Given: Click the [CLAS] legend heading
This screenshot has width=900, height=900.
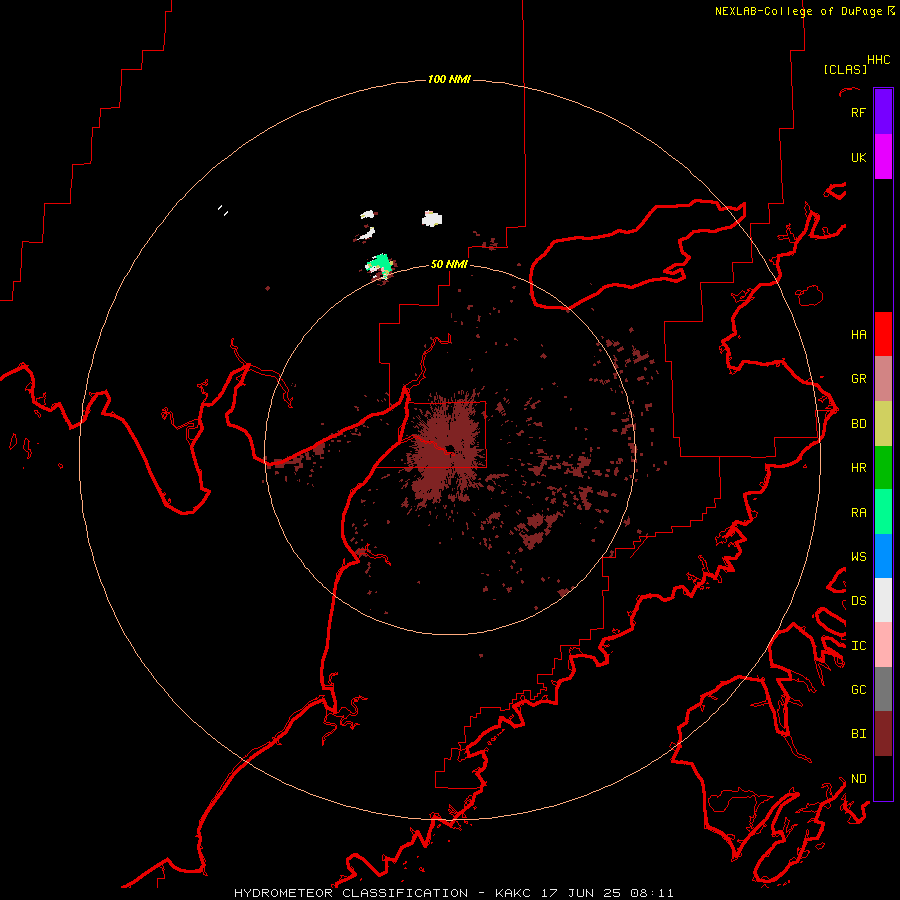Looking at the screenshot, I should point(845,69).
